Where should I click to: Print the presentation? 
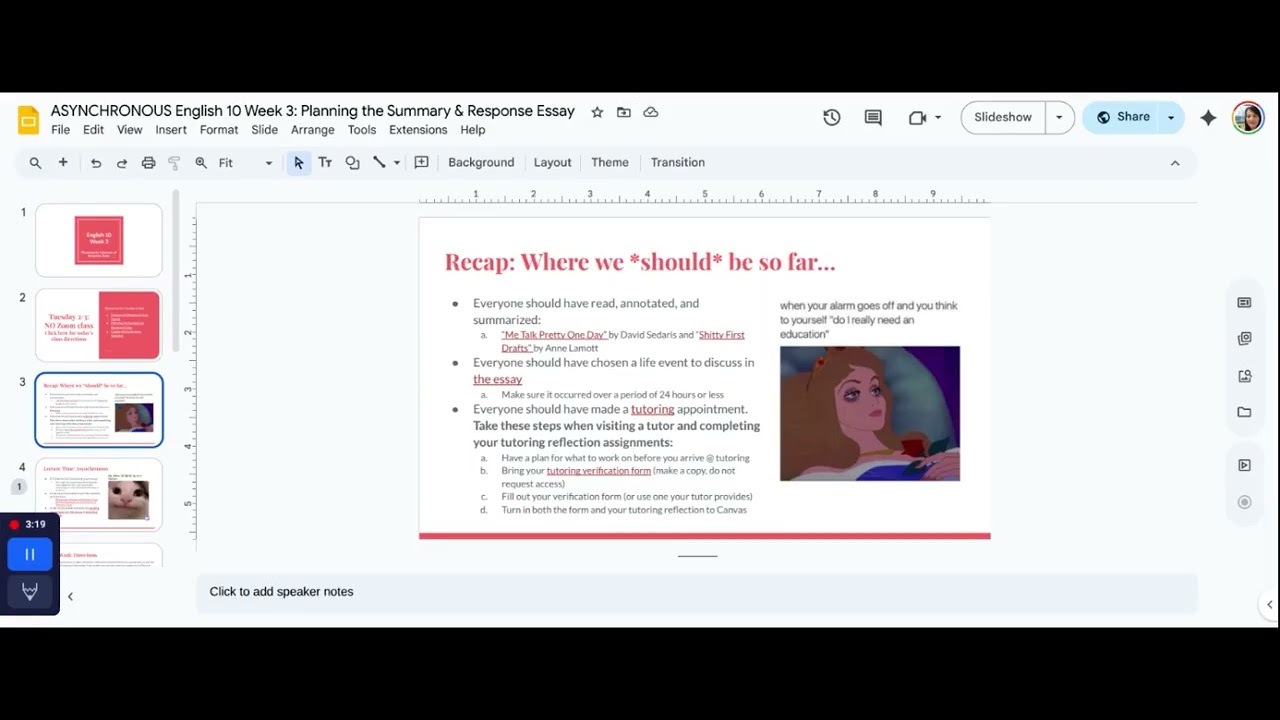(149, 162)
